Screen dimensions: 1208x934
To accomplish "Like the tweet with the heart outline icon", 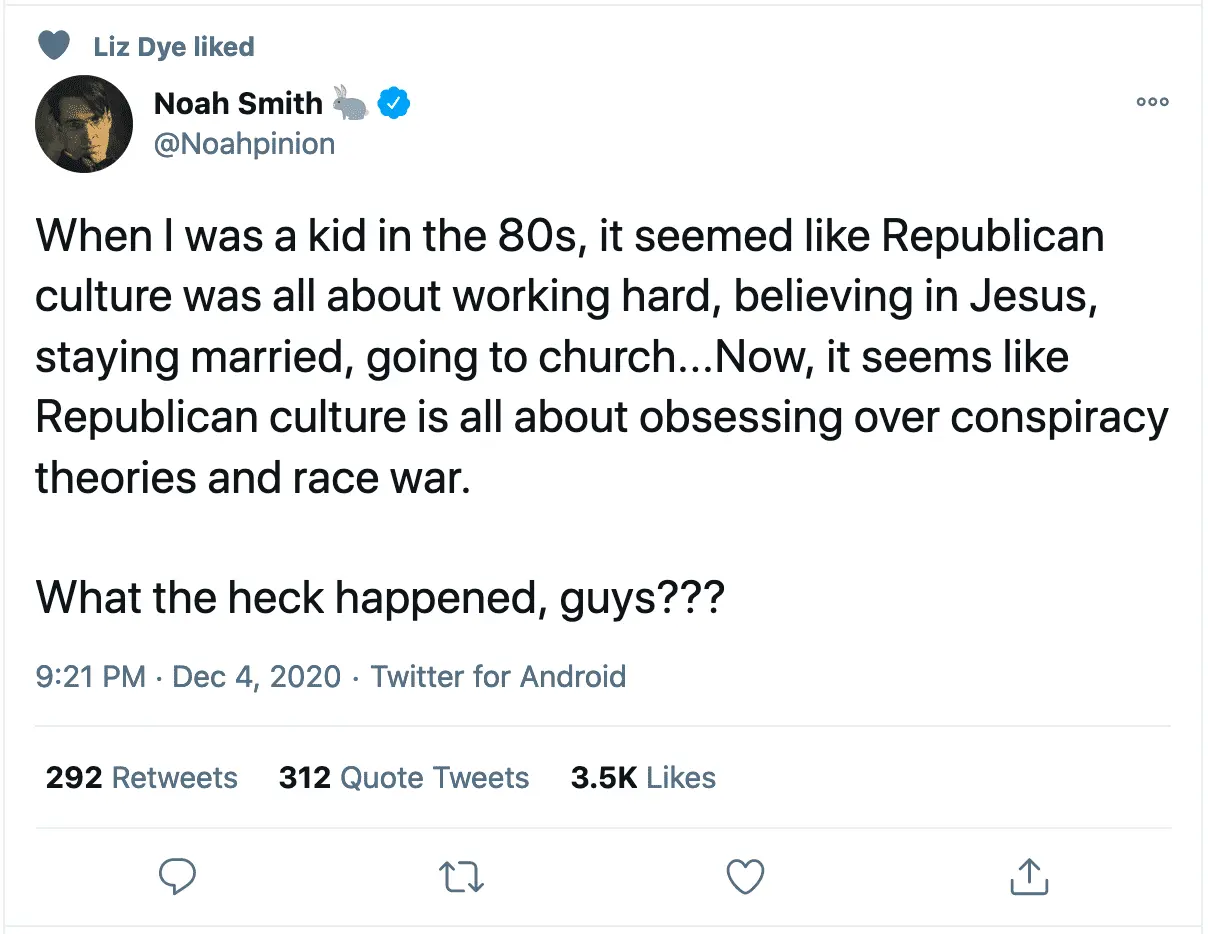I will coord(744,877).
